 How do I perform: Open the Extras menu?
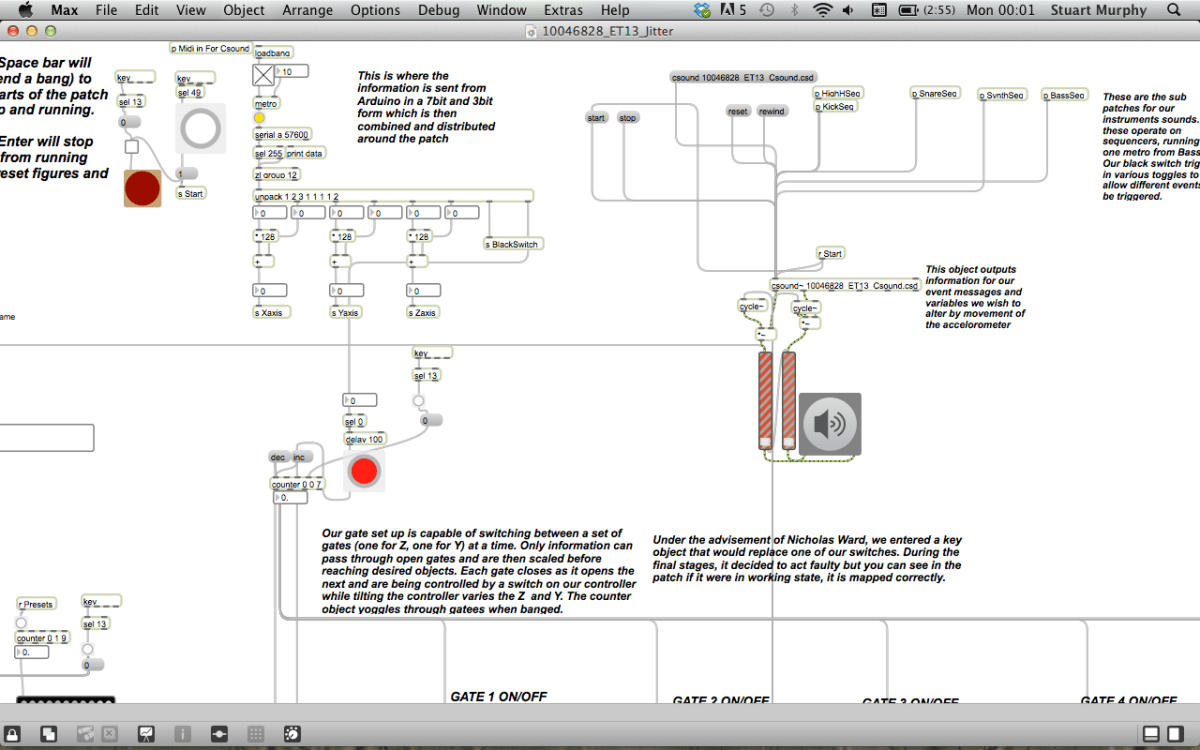(563, 10)
